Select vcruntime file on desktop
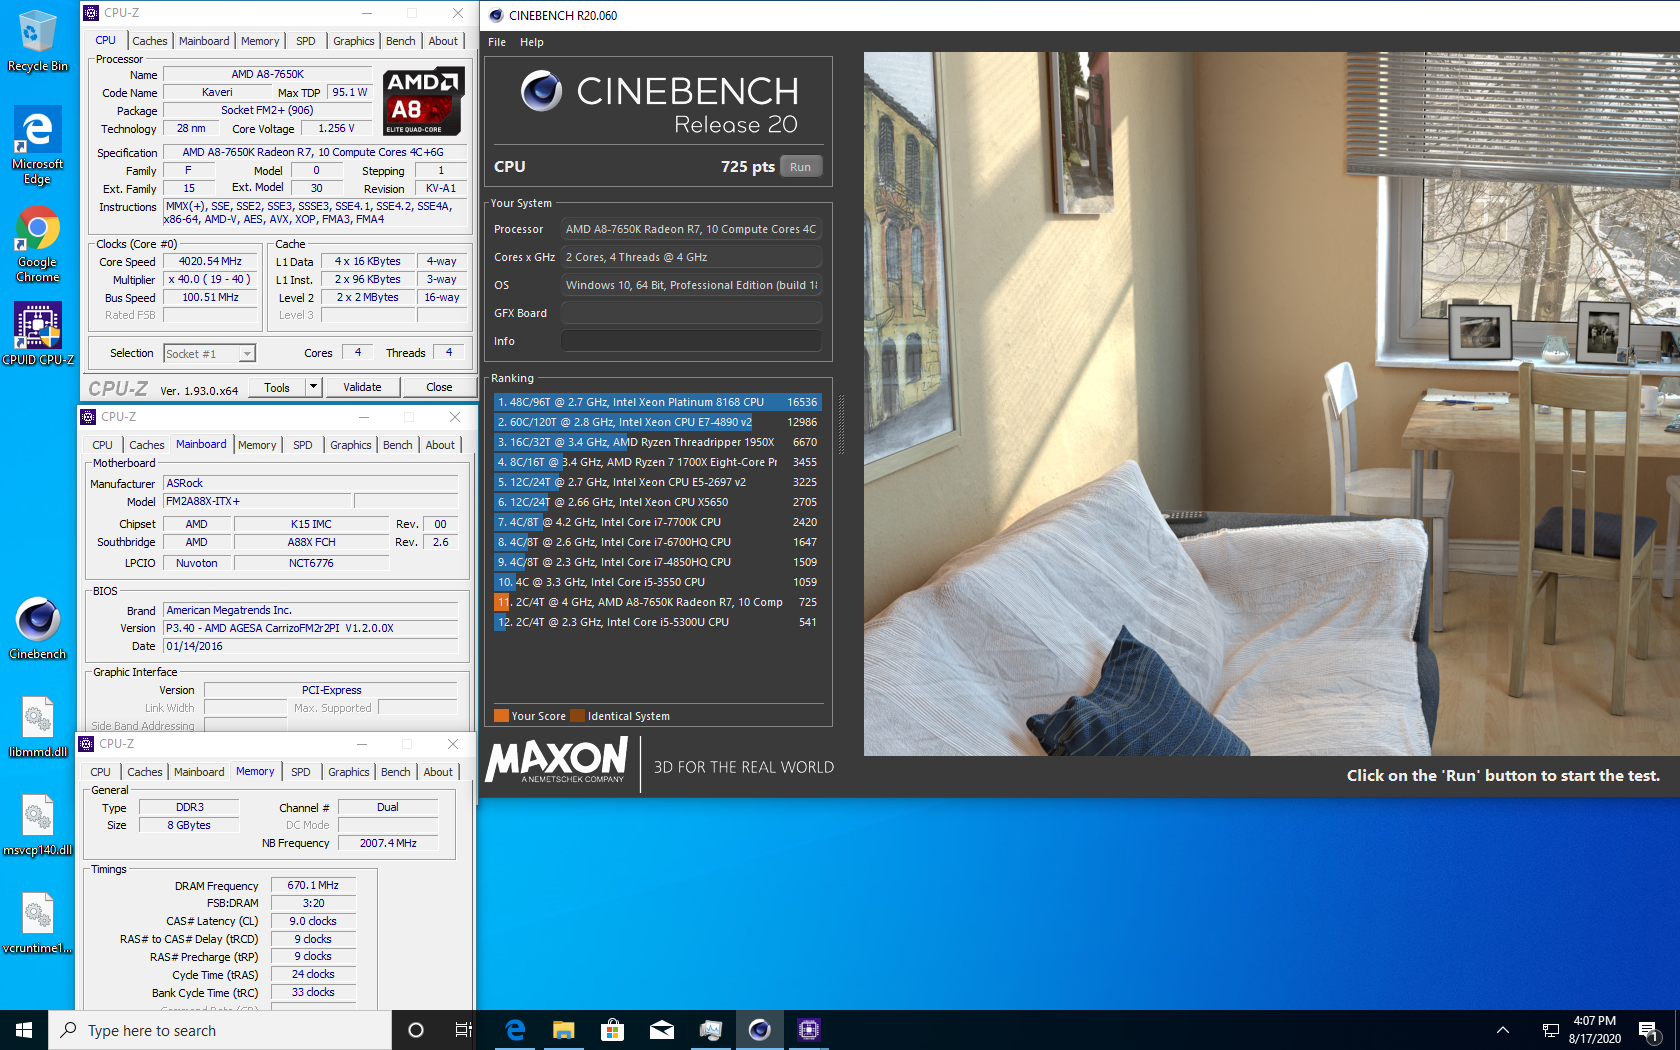This screenshot has width=1680, height=1050. [37, 922]
